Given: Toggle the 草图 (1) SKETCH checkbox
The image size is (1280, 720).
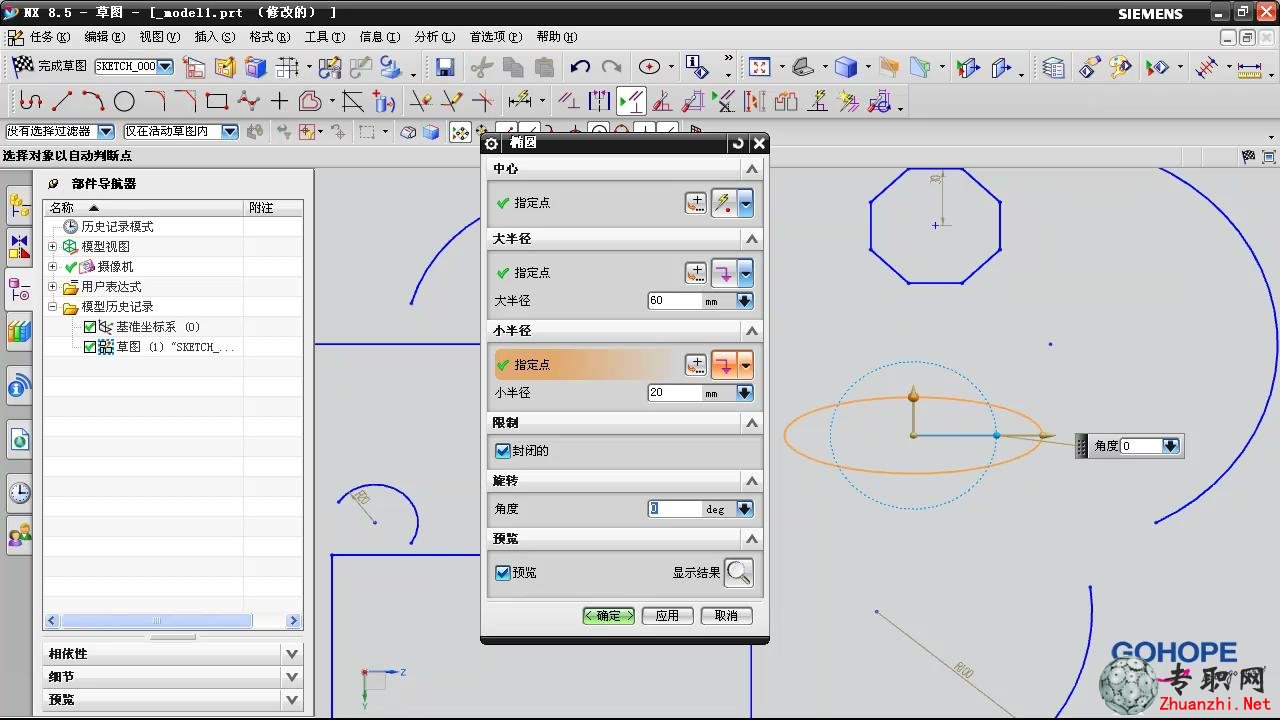Looking at the screenshot, I should point(90,347).
